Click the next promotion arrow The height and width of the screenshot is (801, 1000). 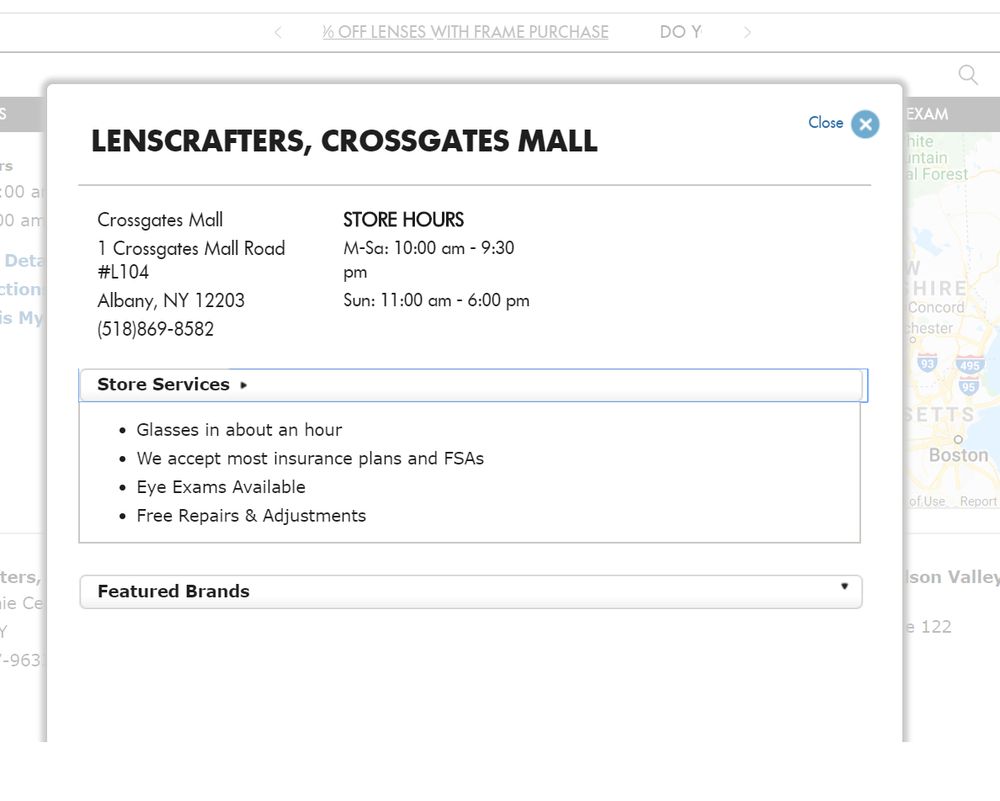click(746, 33)
